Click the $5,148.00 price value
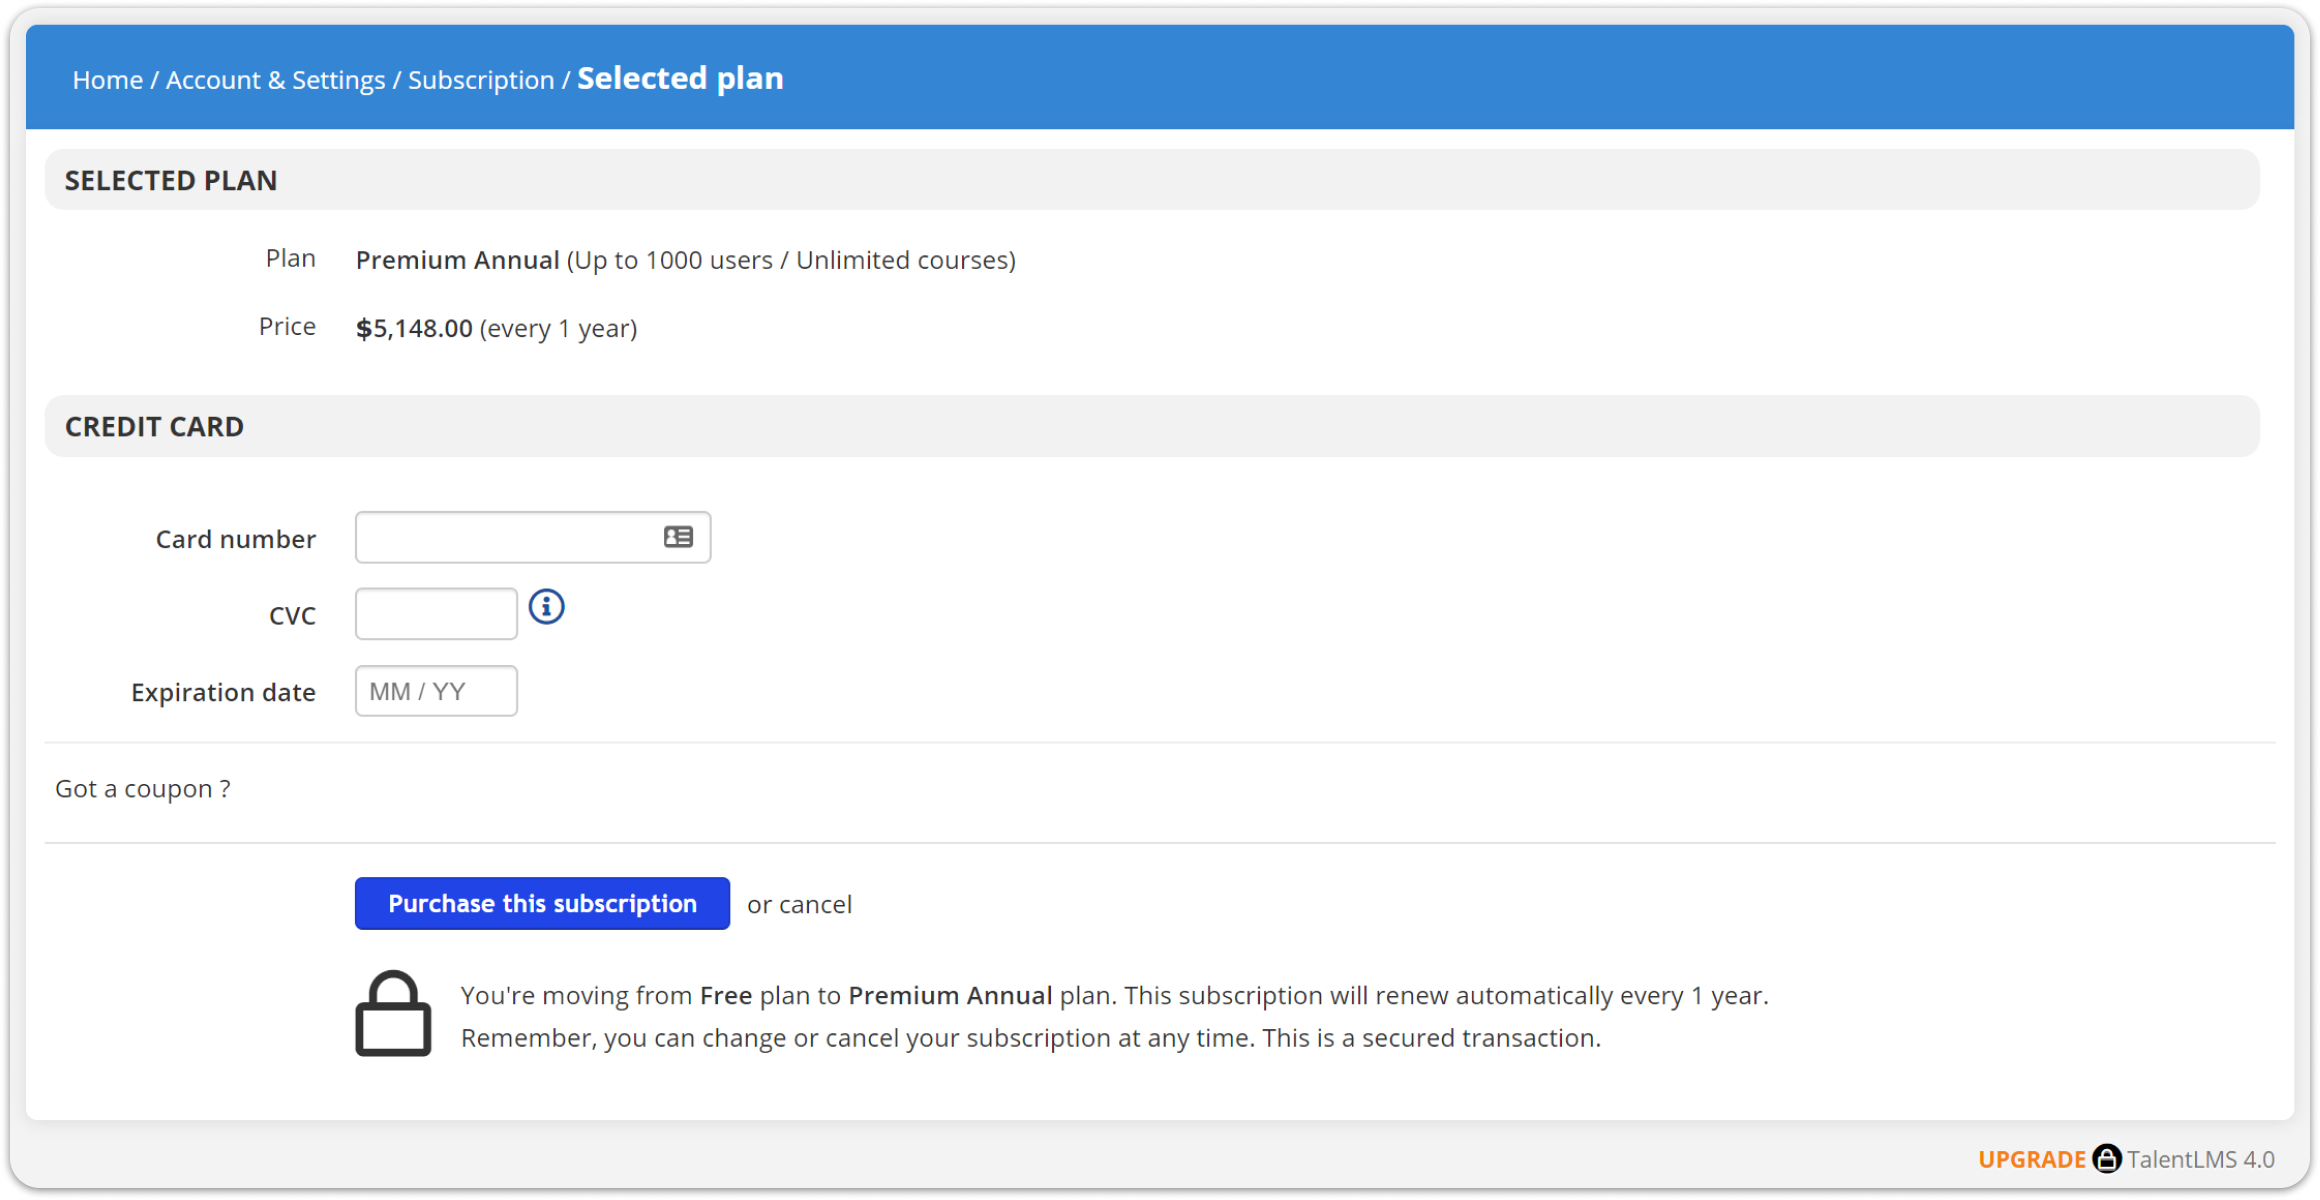 [x=414, y=328]
